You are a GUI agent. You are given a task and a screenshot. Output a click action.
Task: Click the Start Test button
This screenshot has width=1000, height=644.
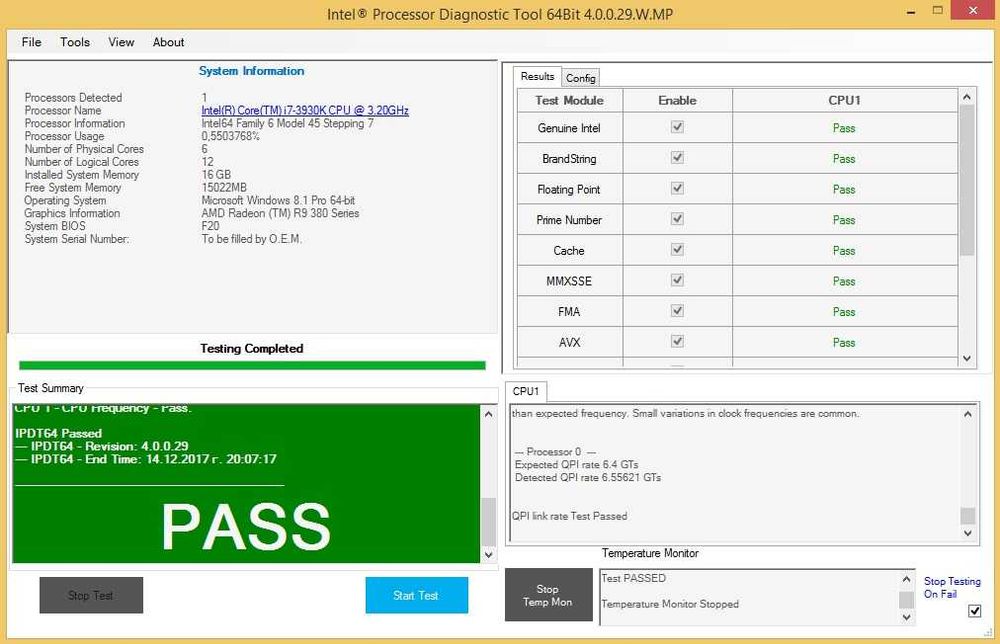(x=416, y=595)
